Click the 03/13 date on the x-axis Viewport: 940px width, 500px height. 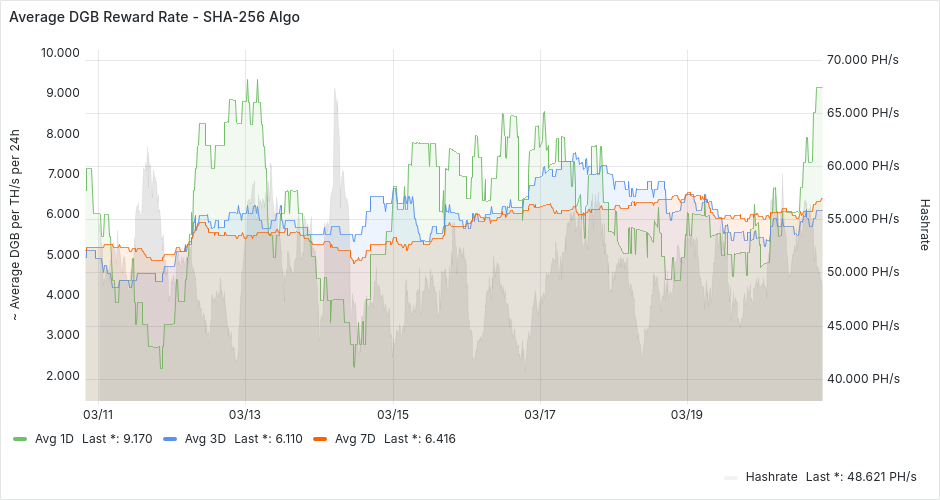[x=245, y=414]
